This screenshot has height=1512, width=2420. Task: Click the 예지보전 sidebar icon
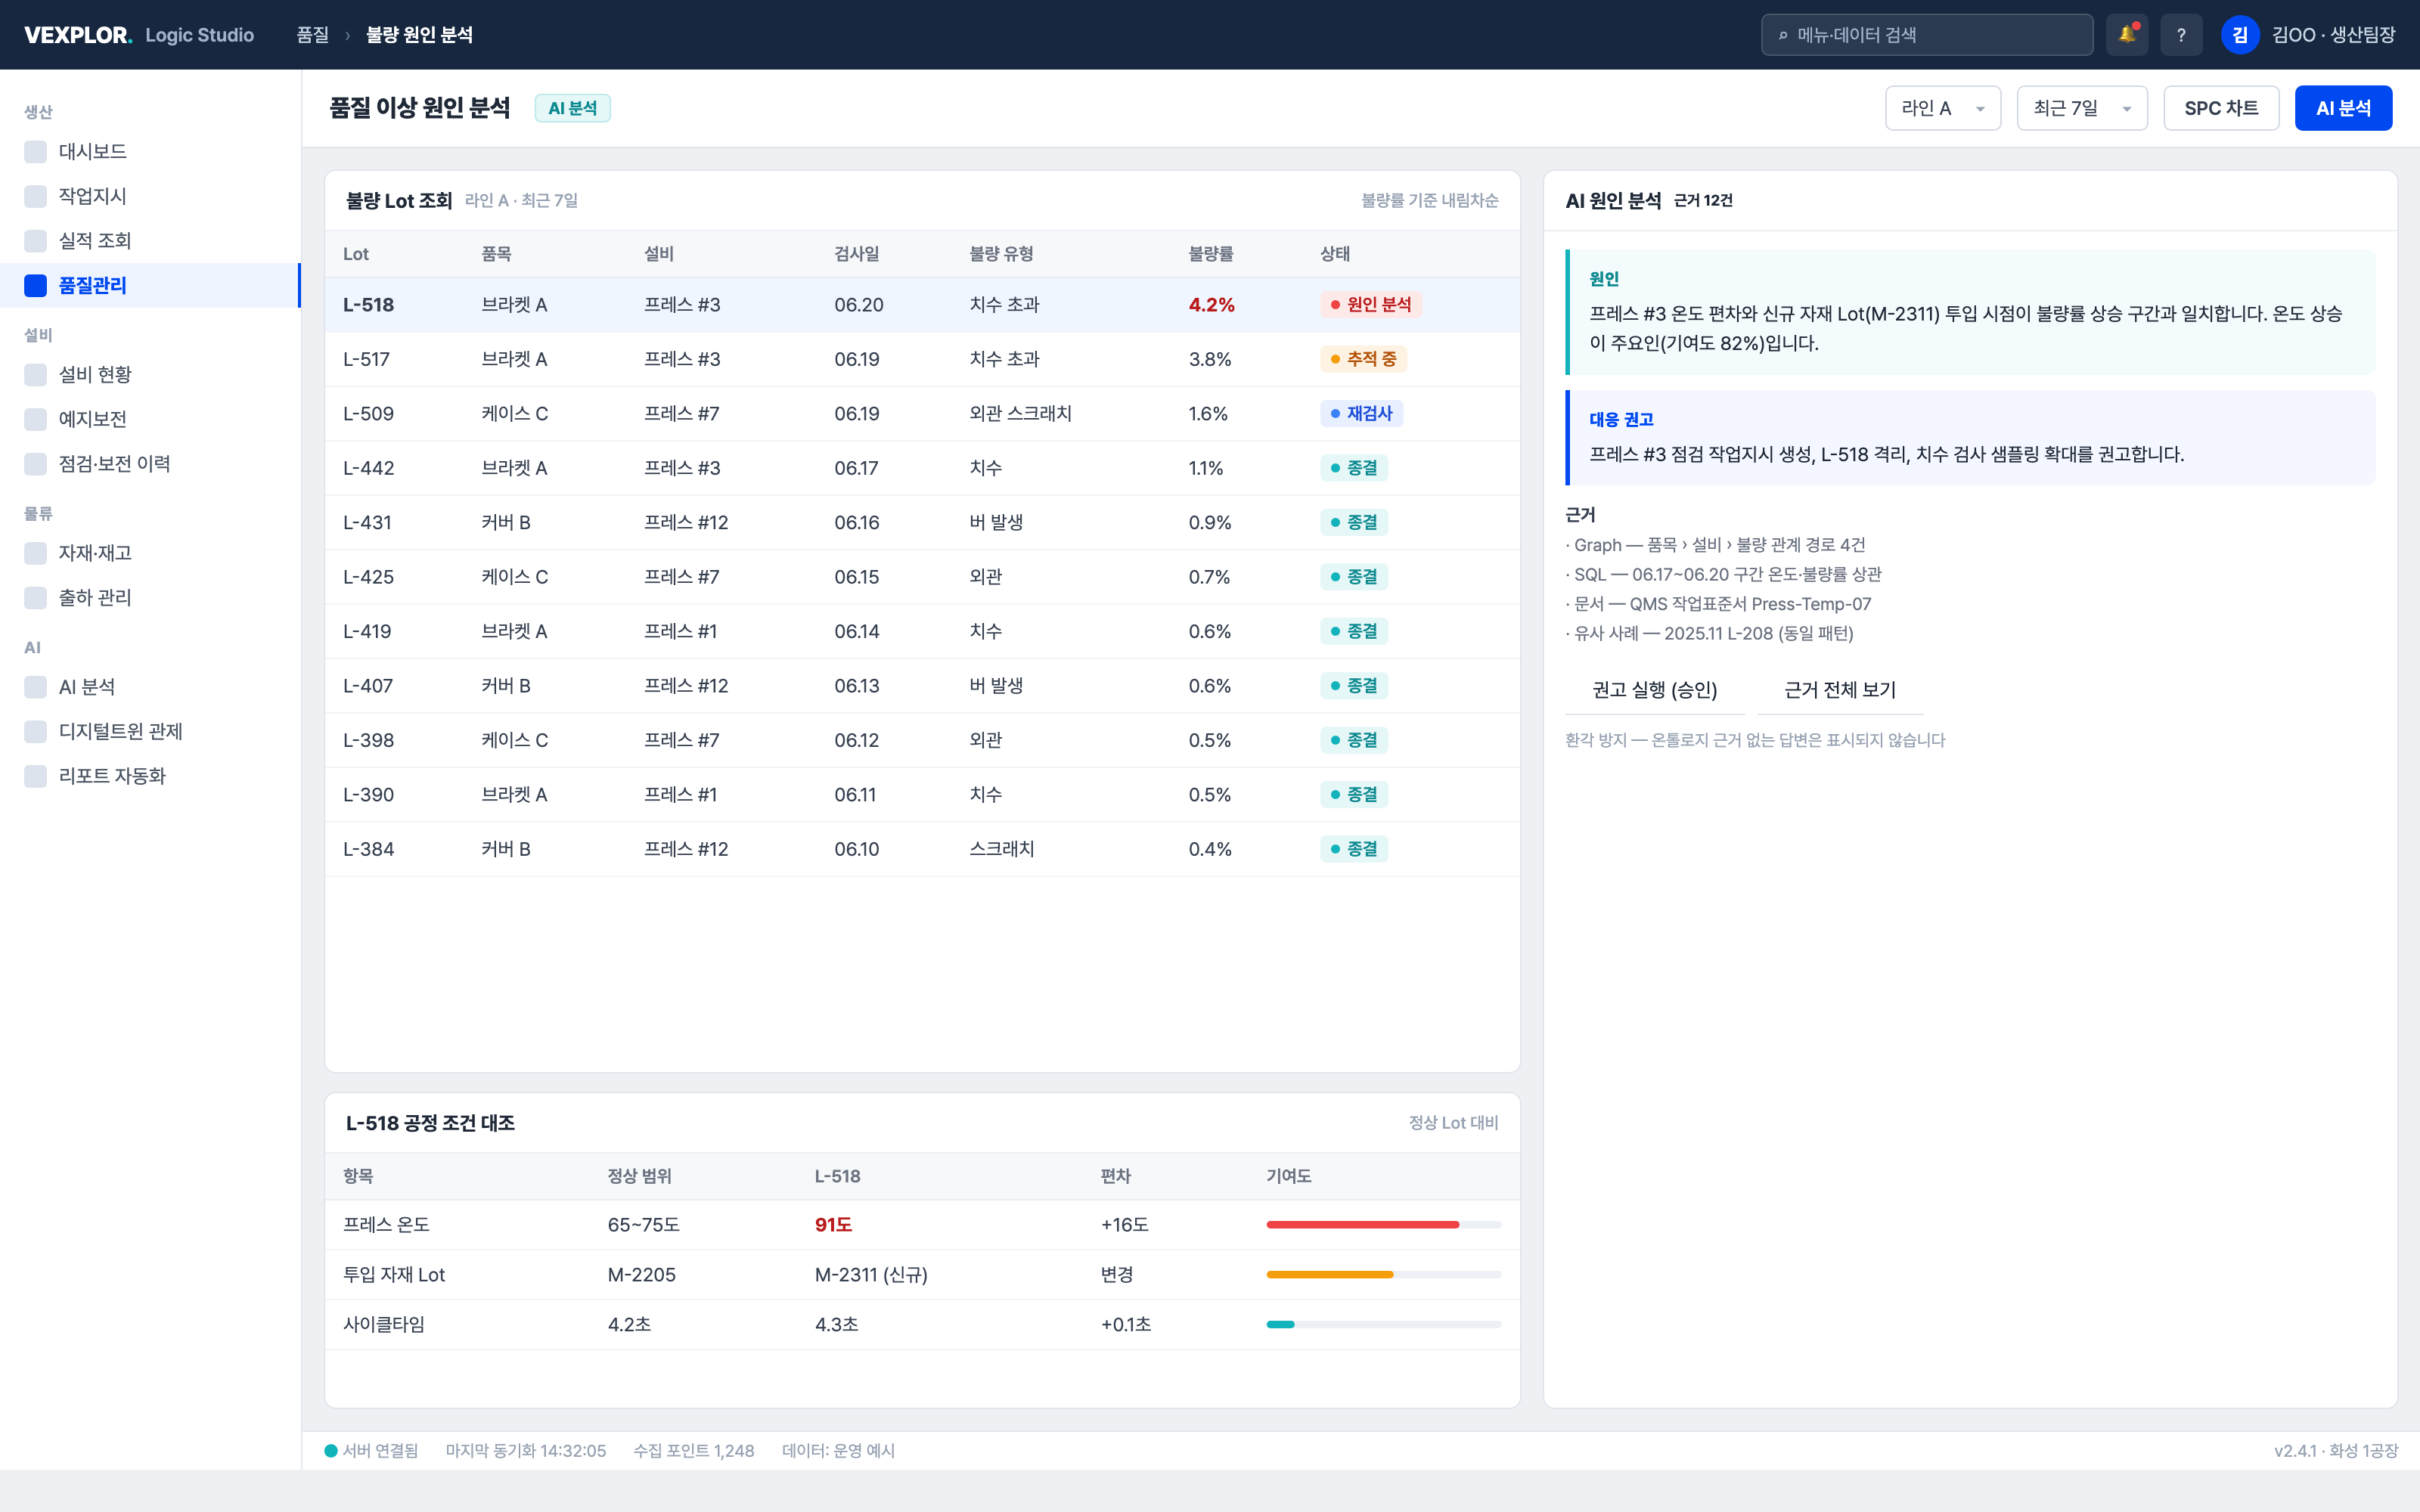coord(35,419)
